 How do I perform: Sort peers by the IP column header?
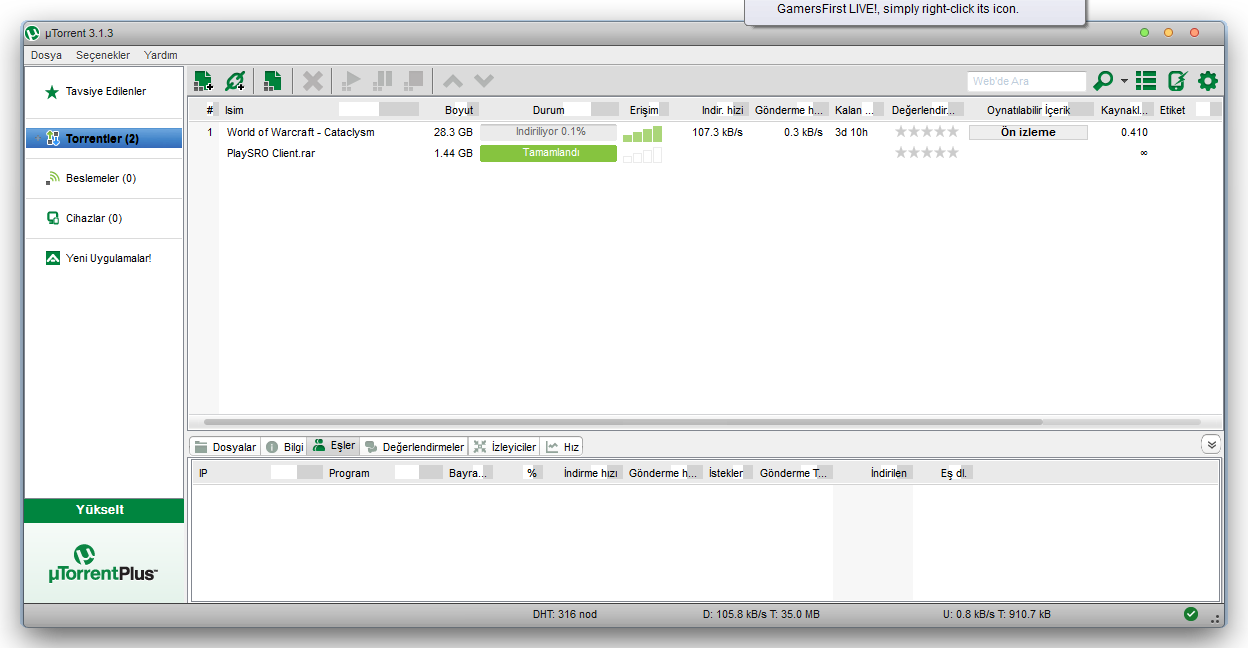(258, 473)
